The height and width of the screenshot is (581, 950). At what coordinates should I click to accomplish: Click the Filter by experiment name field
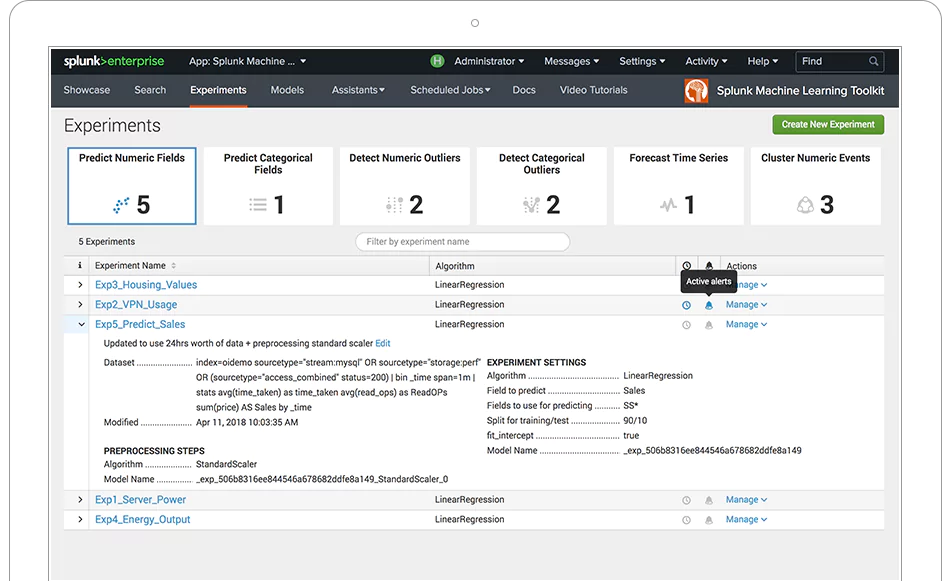click(462, 242)
